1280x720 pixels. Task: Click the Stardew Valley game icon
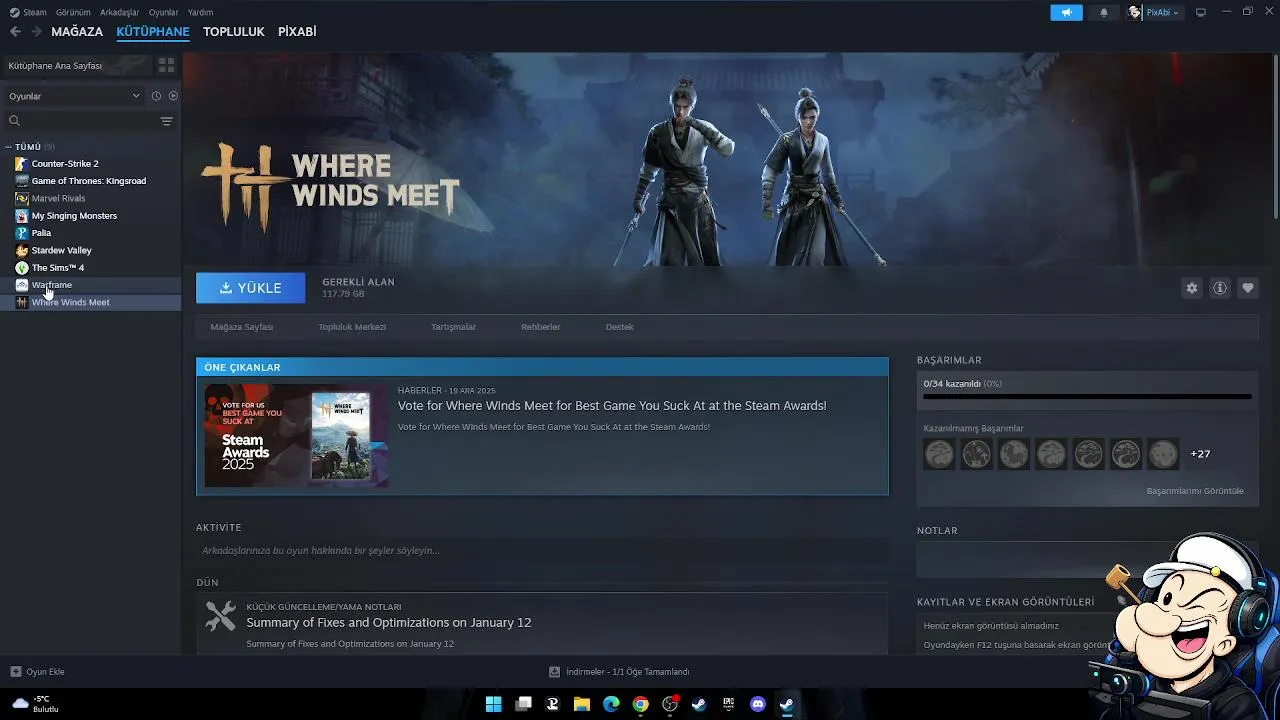point(22,250)
